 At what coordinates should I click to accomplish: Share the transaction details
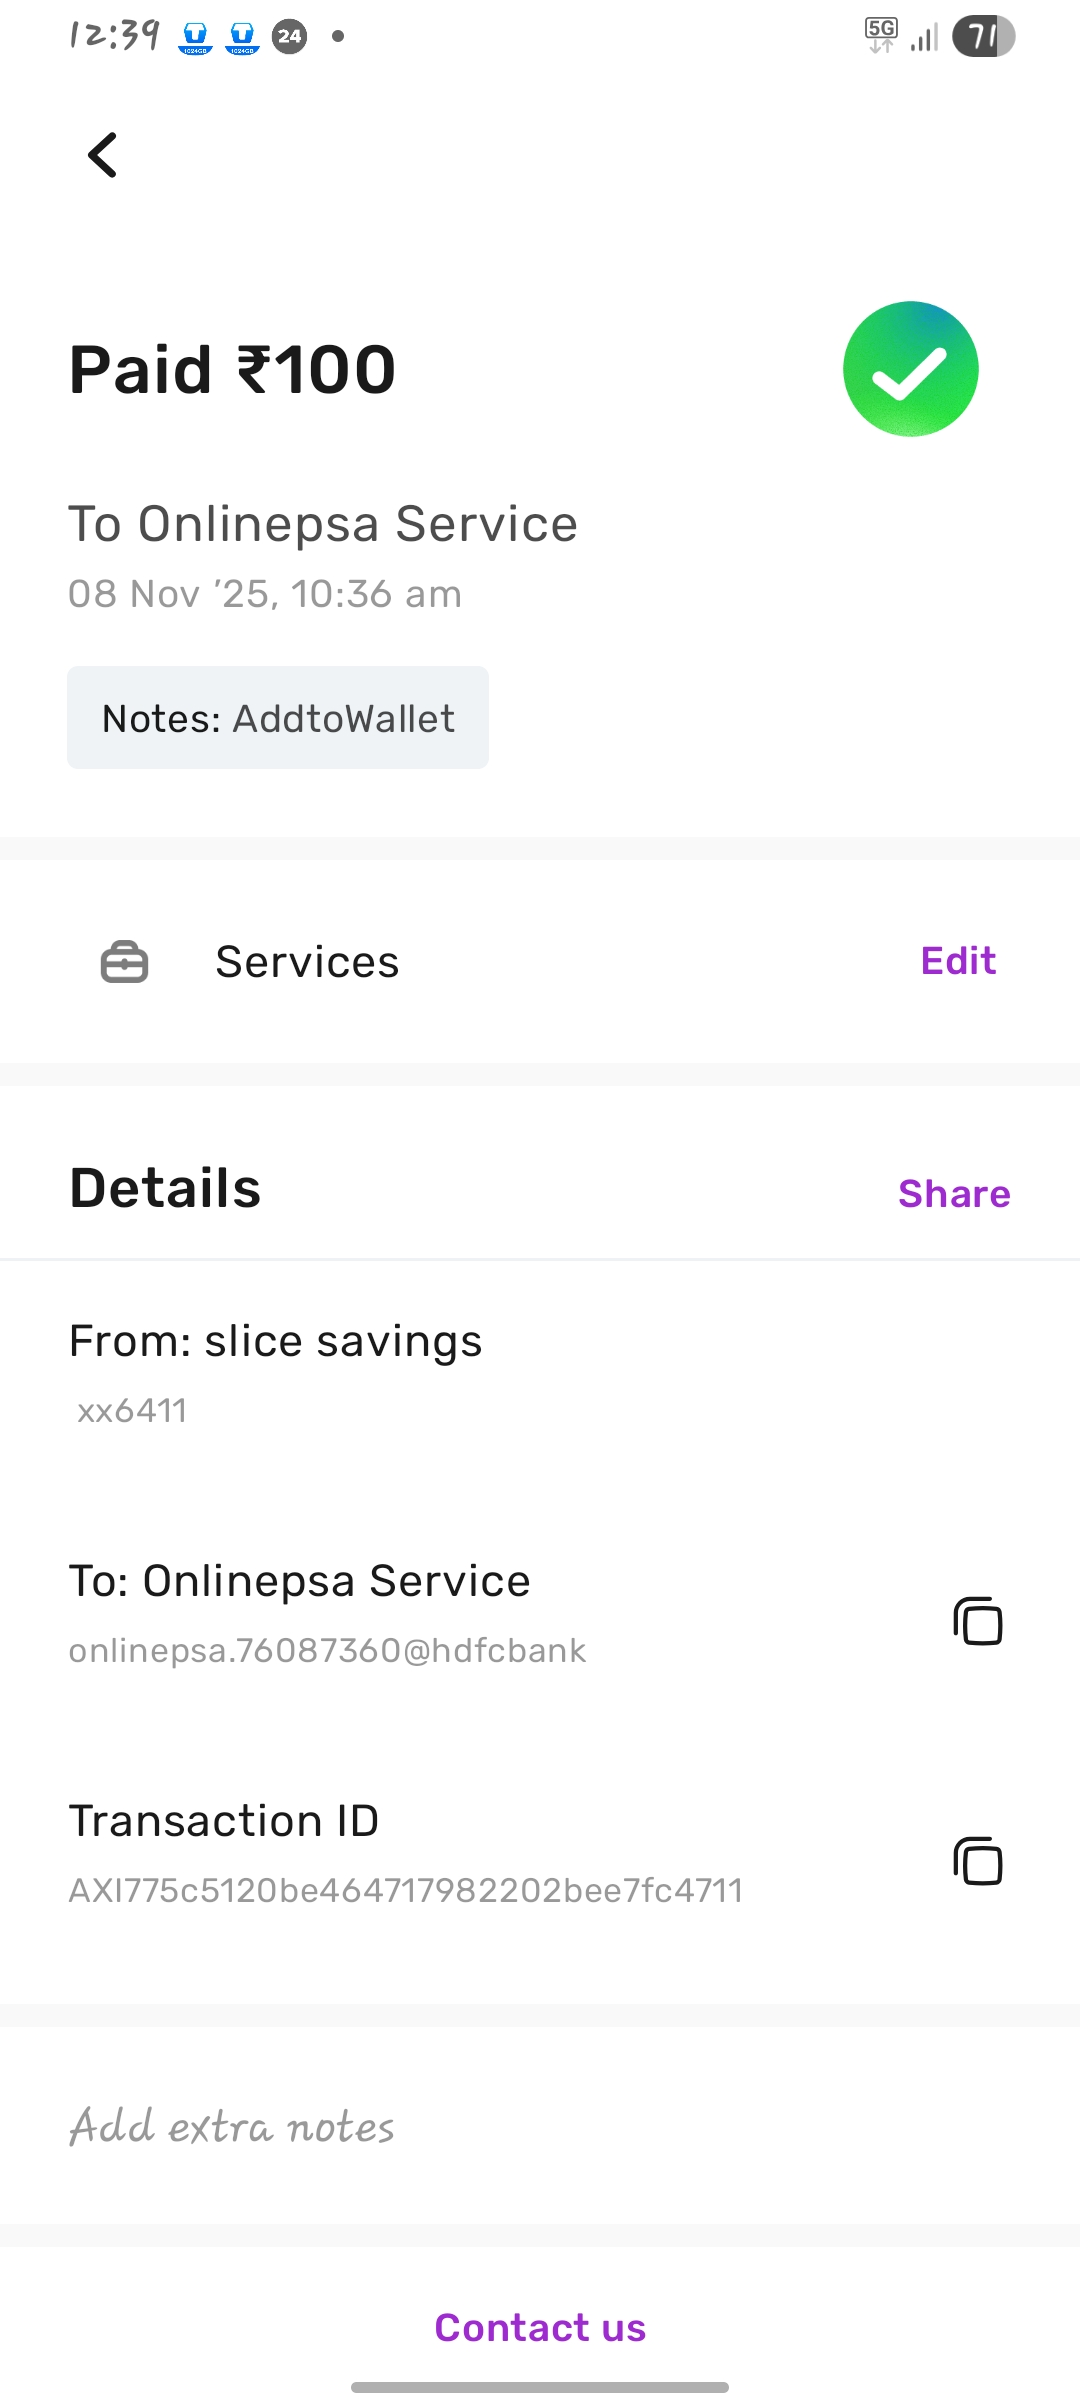pyautogui.click(x=954, y=1194)
